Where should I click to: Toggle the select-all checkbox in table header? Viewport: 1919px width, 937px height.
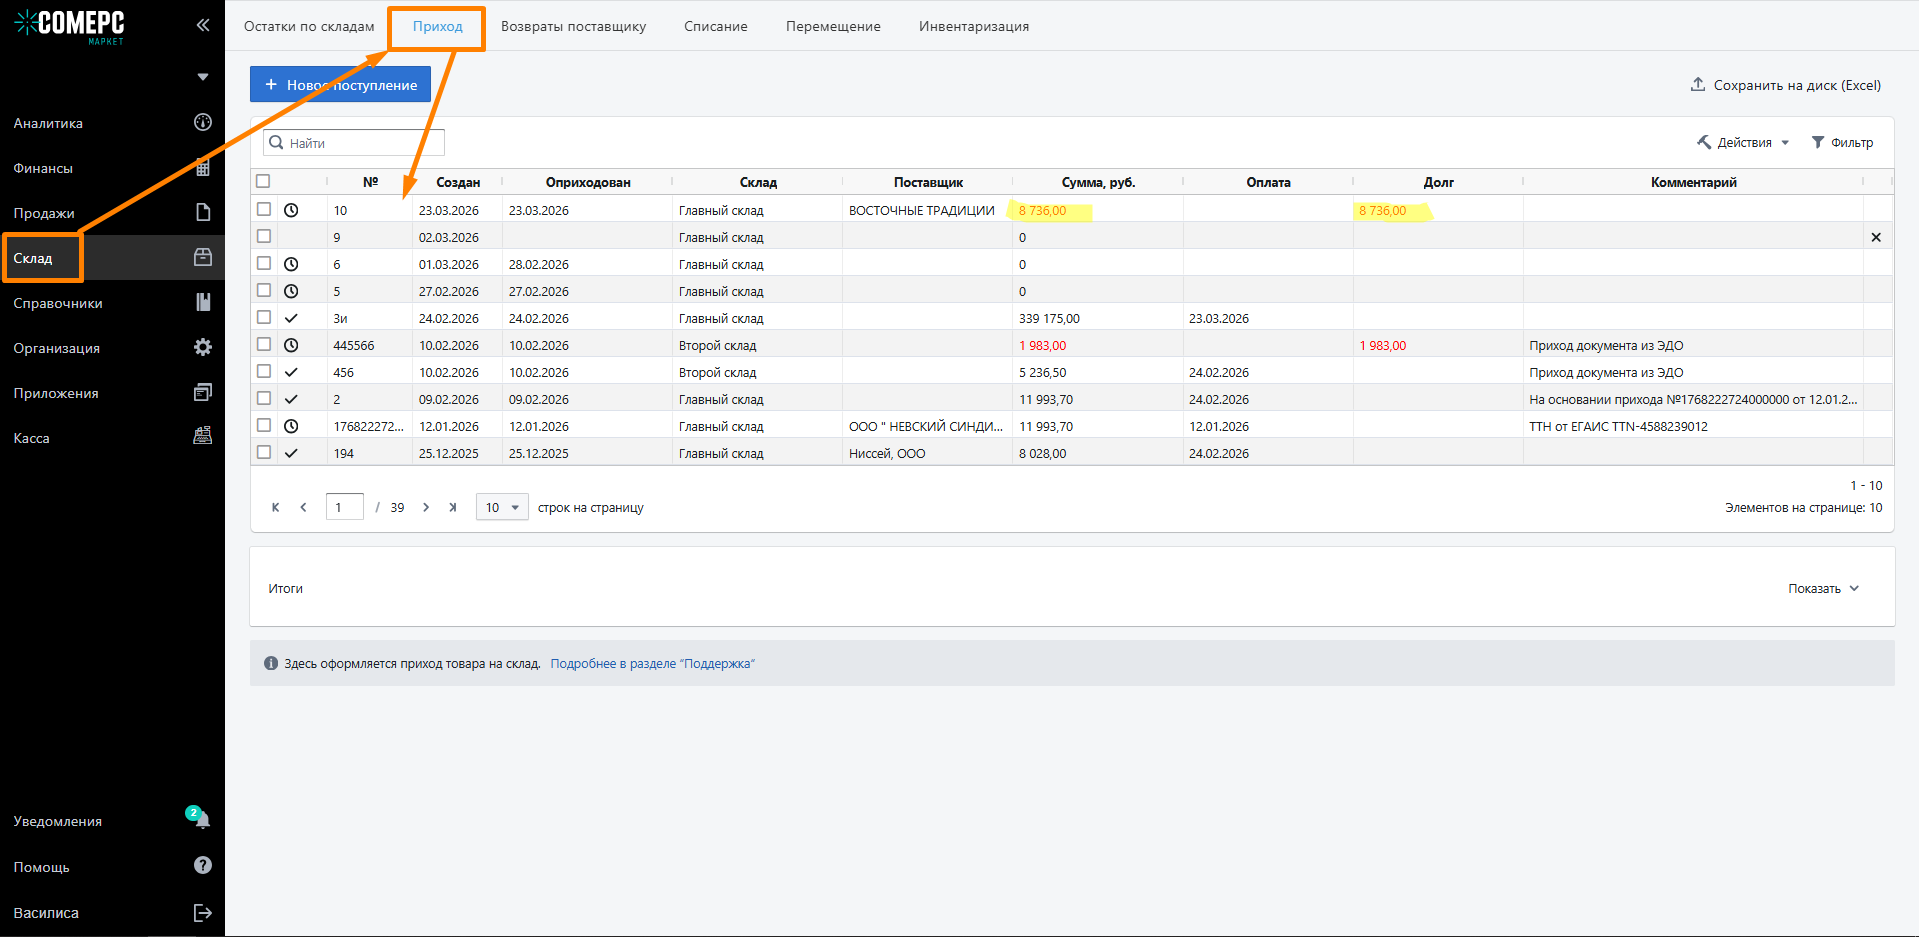coord(263,181)
